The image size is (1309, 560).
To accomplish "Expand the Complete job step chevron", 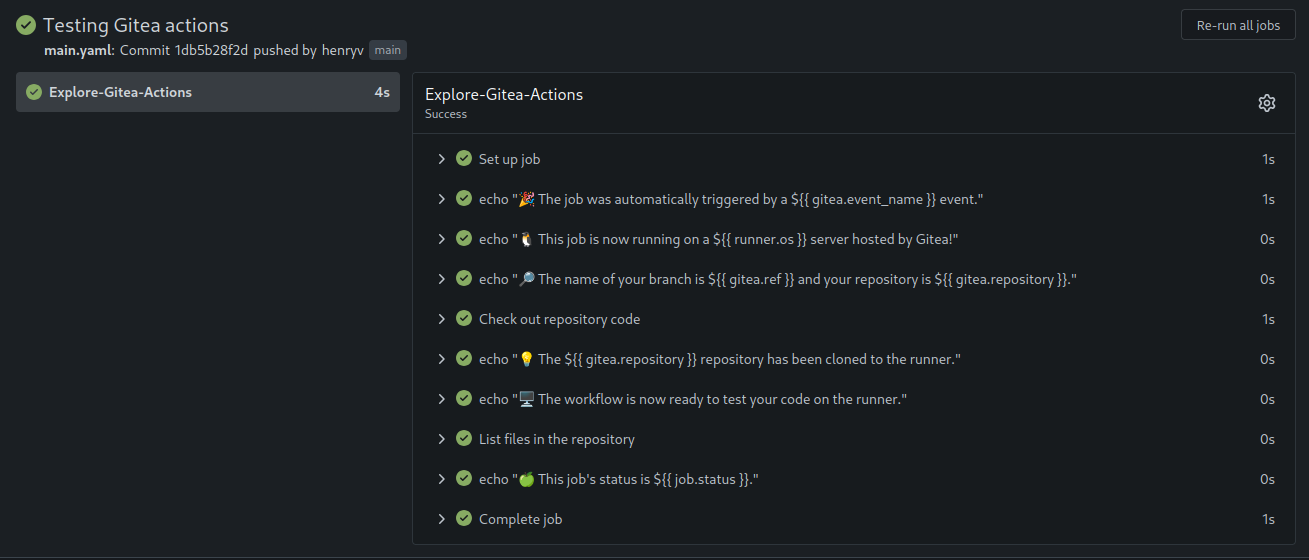I will tap(441, 519).
